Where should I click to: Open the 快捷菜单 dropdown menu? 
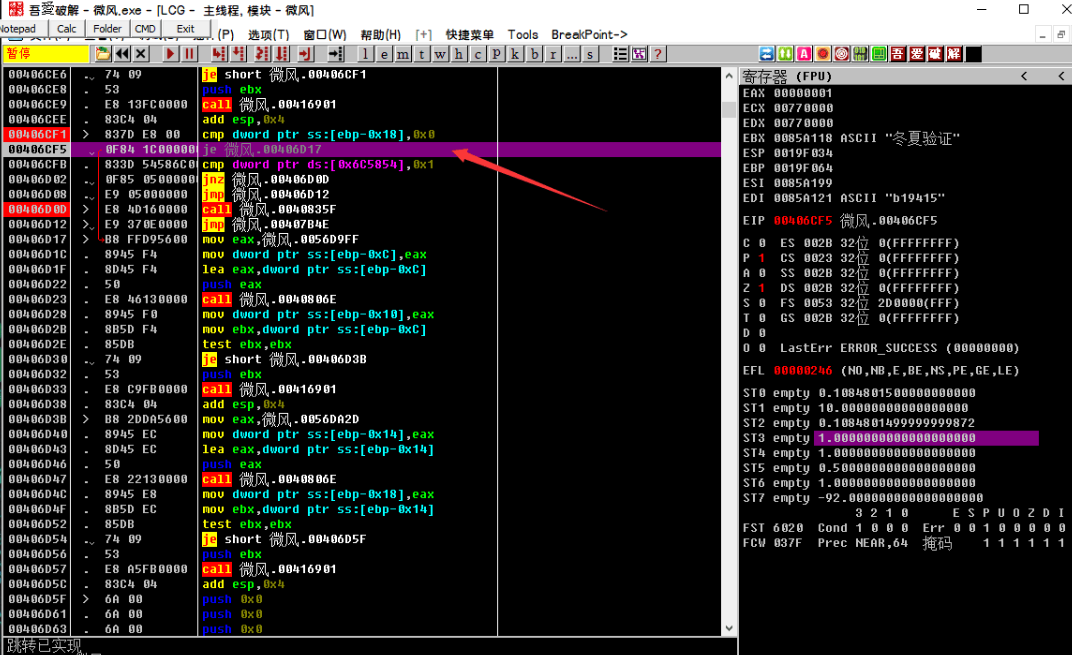[x=470, y=35]
